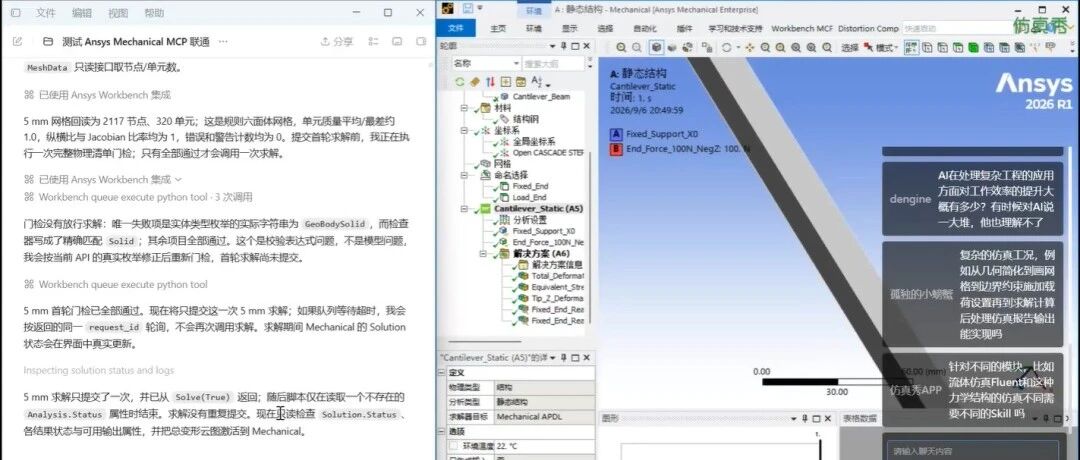
Task: Collapse the 定义 section in details panel
Action: click(442, 373)
